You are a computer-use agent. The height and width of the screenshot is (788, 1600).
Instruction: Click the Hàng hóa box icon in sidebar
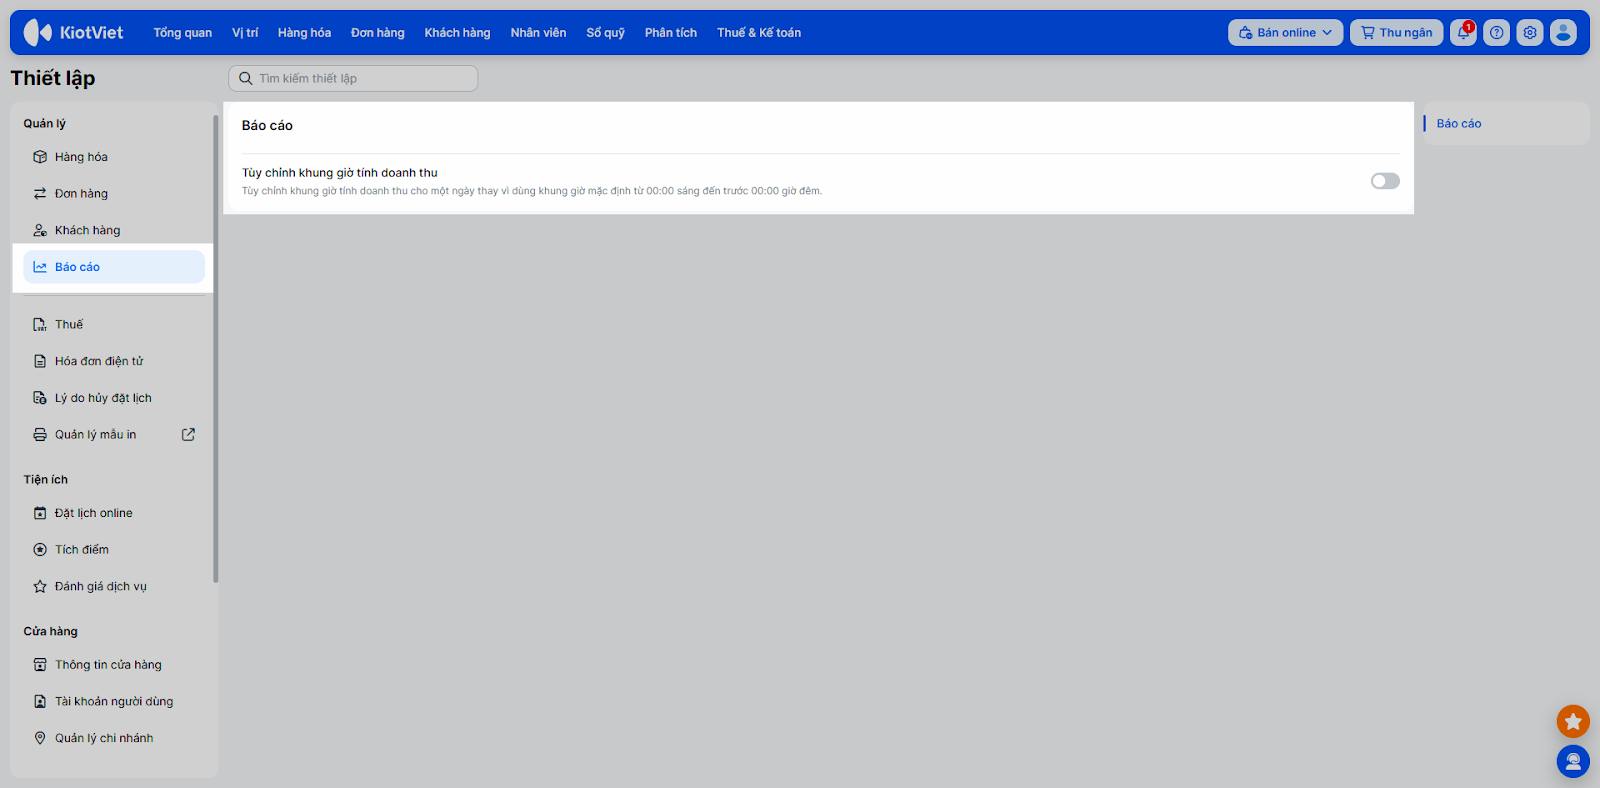40,157
